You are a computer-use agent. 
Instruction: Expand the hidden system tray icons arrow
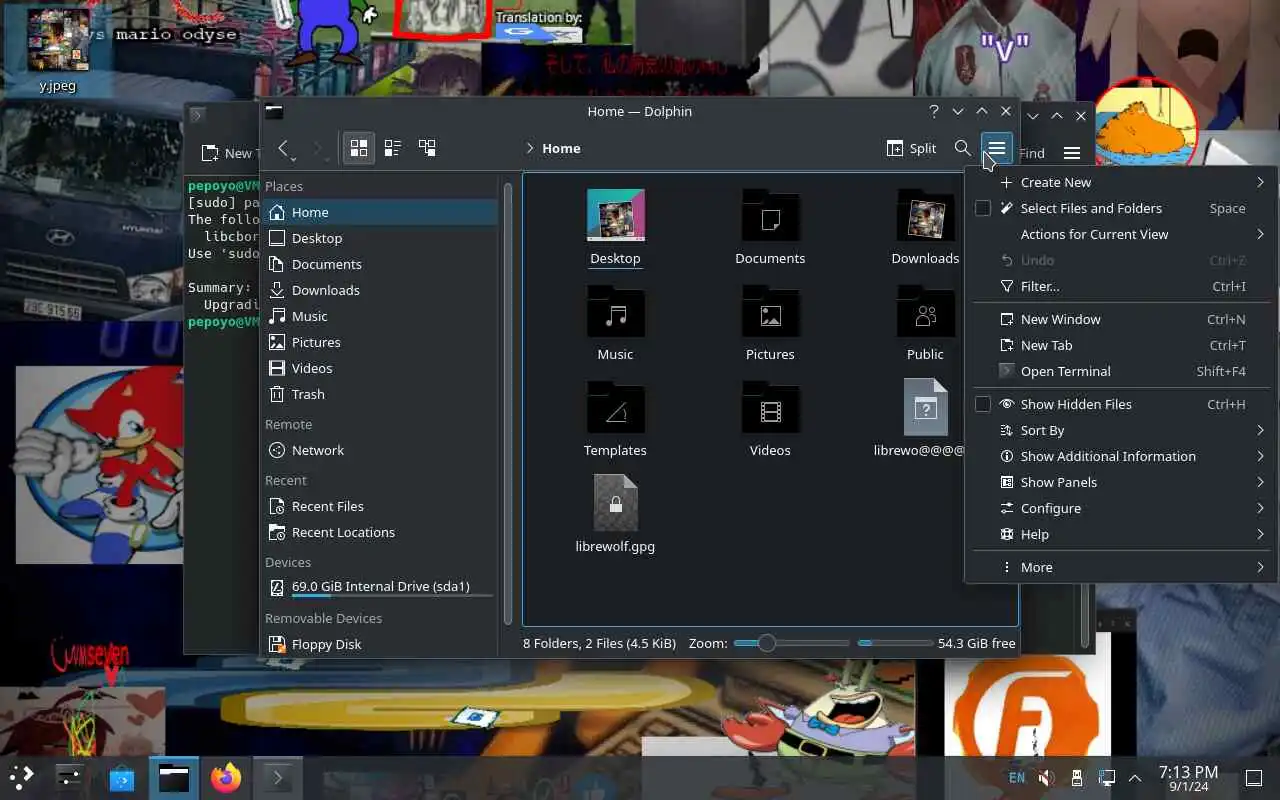coord(1135,777)
